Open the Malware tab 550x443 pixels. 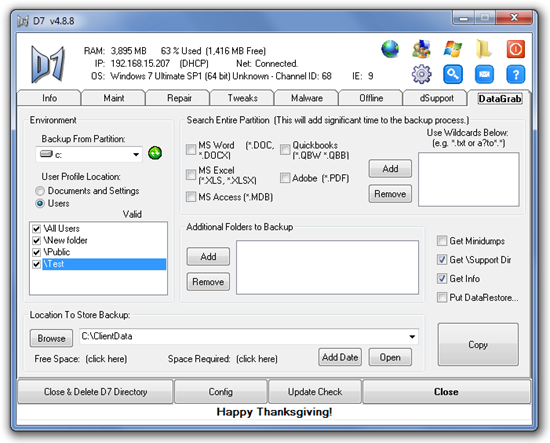tap(307, 98)
